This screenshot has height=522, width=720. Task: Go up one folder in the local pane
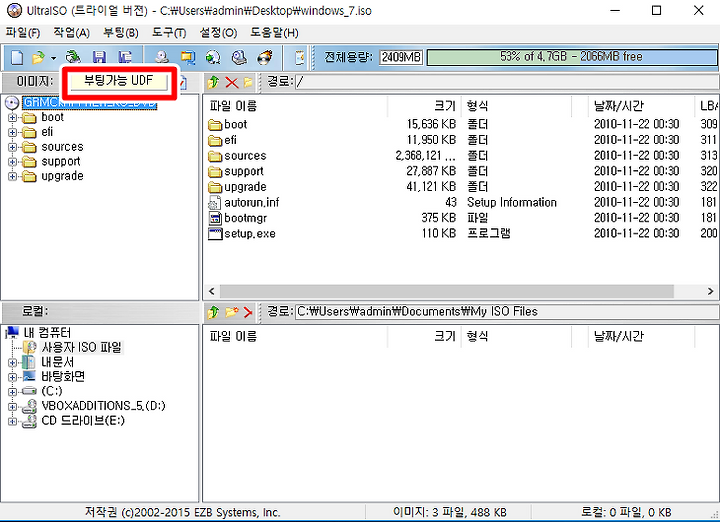point(213,312)
